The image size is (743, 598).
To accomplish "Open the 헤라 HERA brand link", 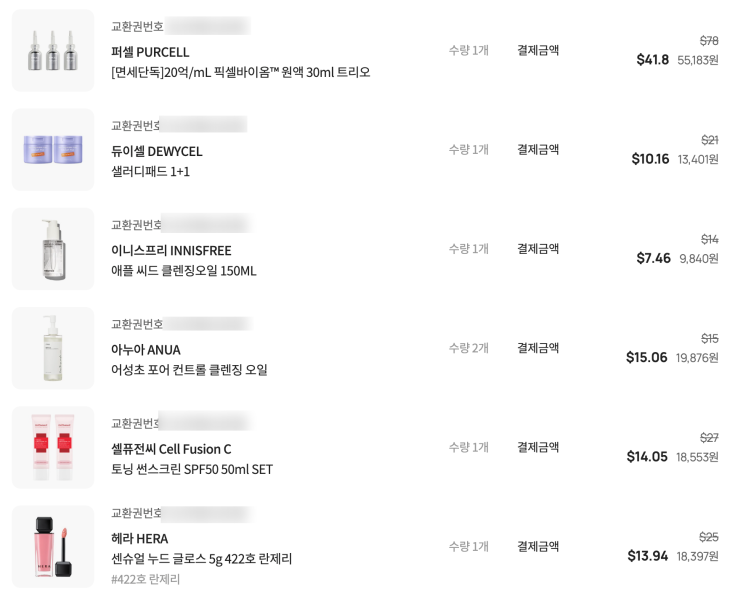I will (140, 538).
